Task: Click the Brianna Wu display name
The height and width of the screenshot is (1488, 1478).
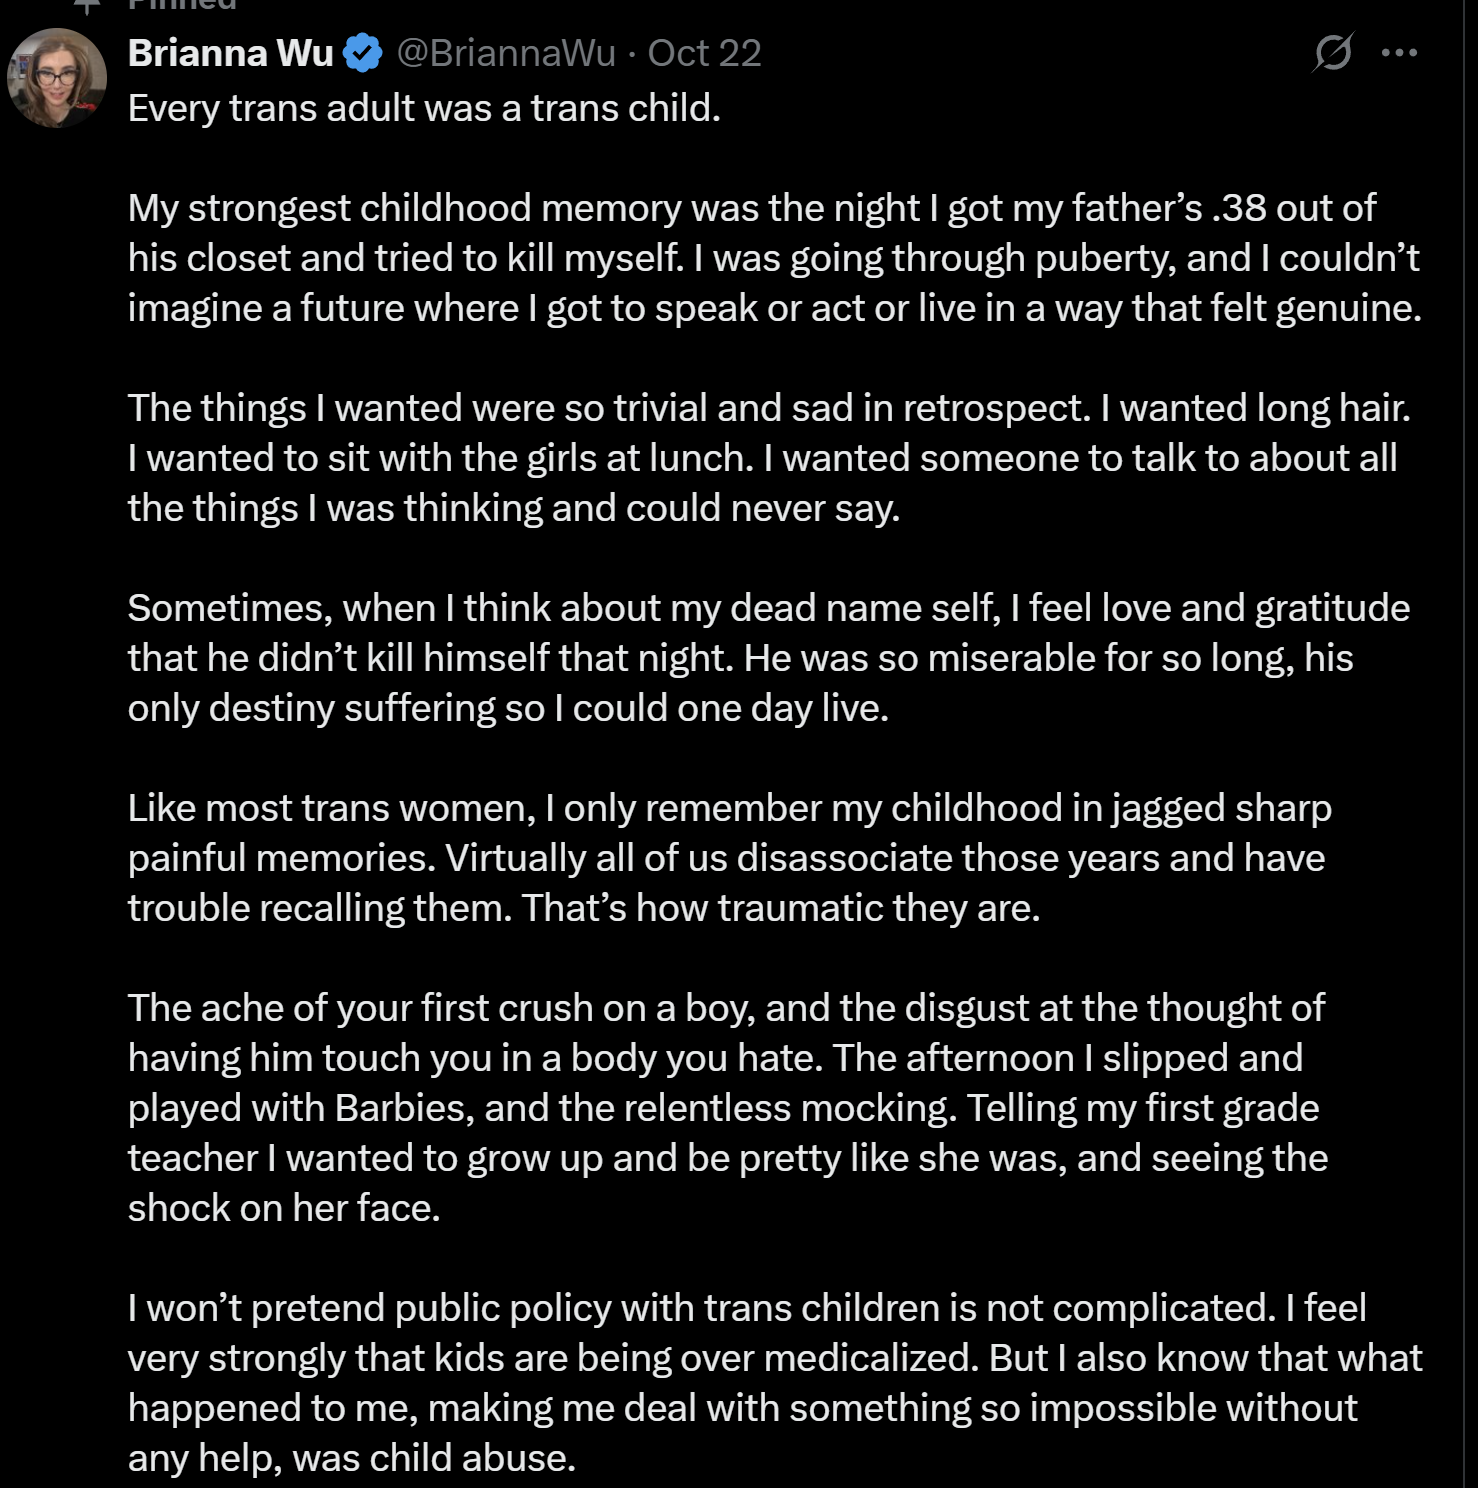Action: pyautogui.click(x=230, y=53)
